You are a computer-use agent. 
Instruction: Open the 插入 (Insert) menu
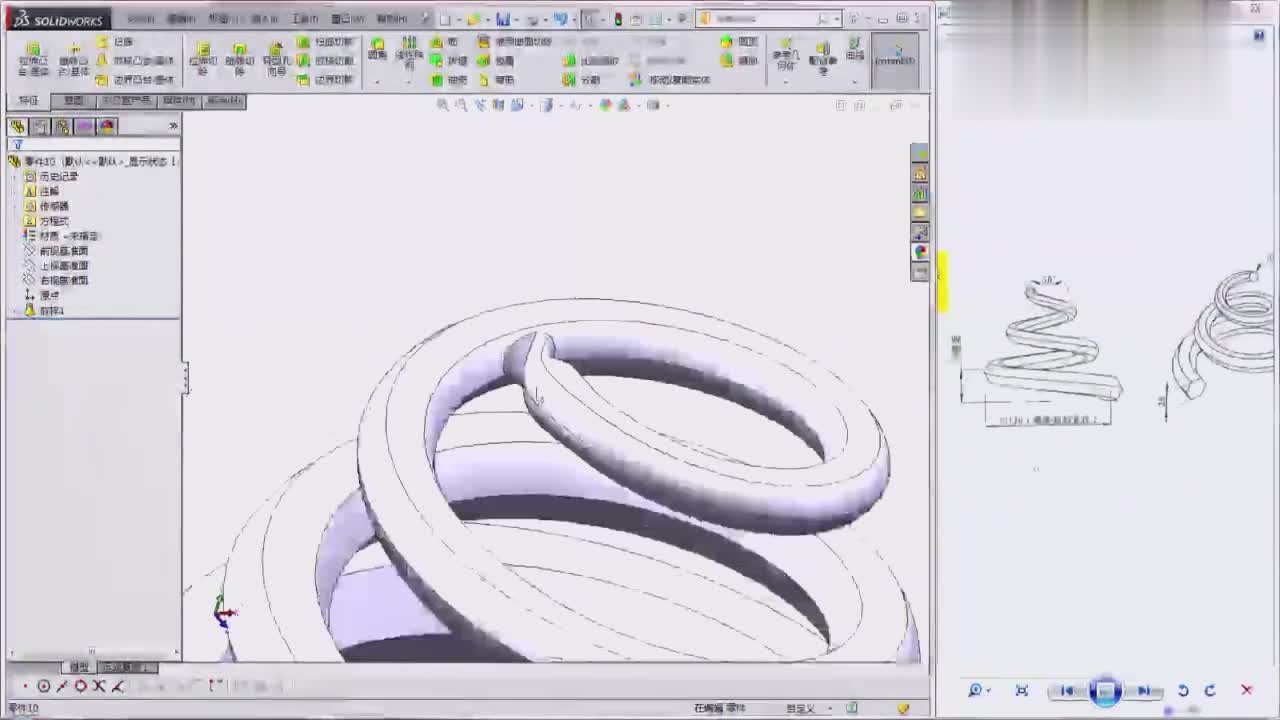(264, 19)
